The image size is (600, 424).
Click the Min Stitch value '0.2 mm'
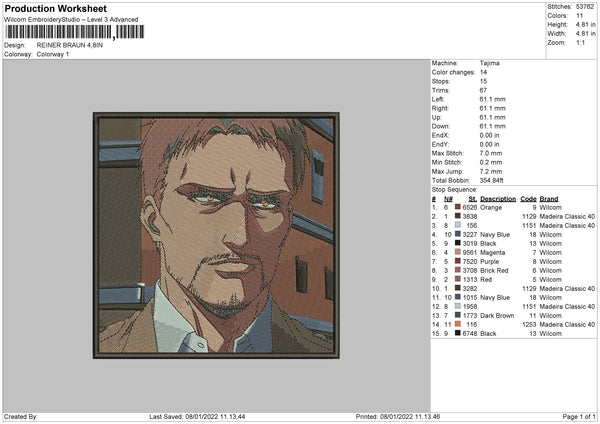(x=491, y=162)
